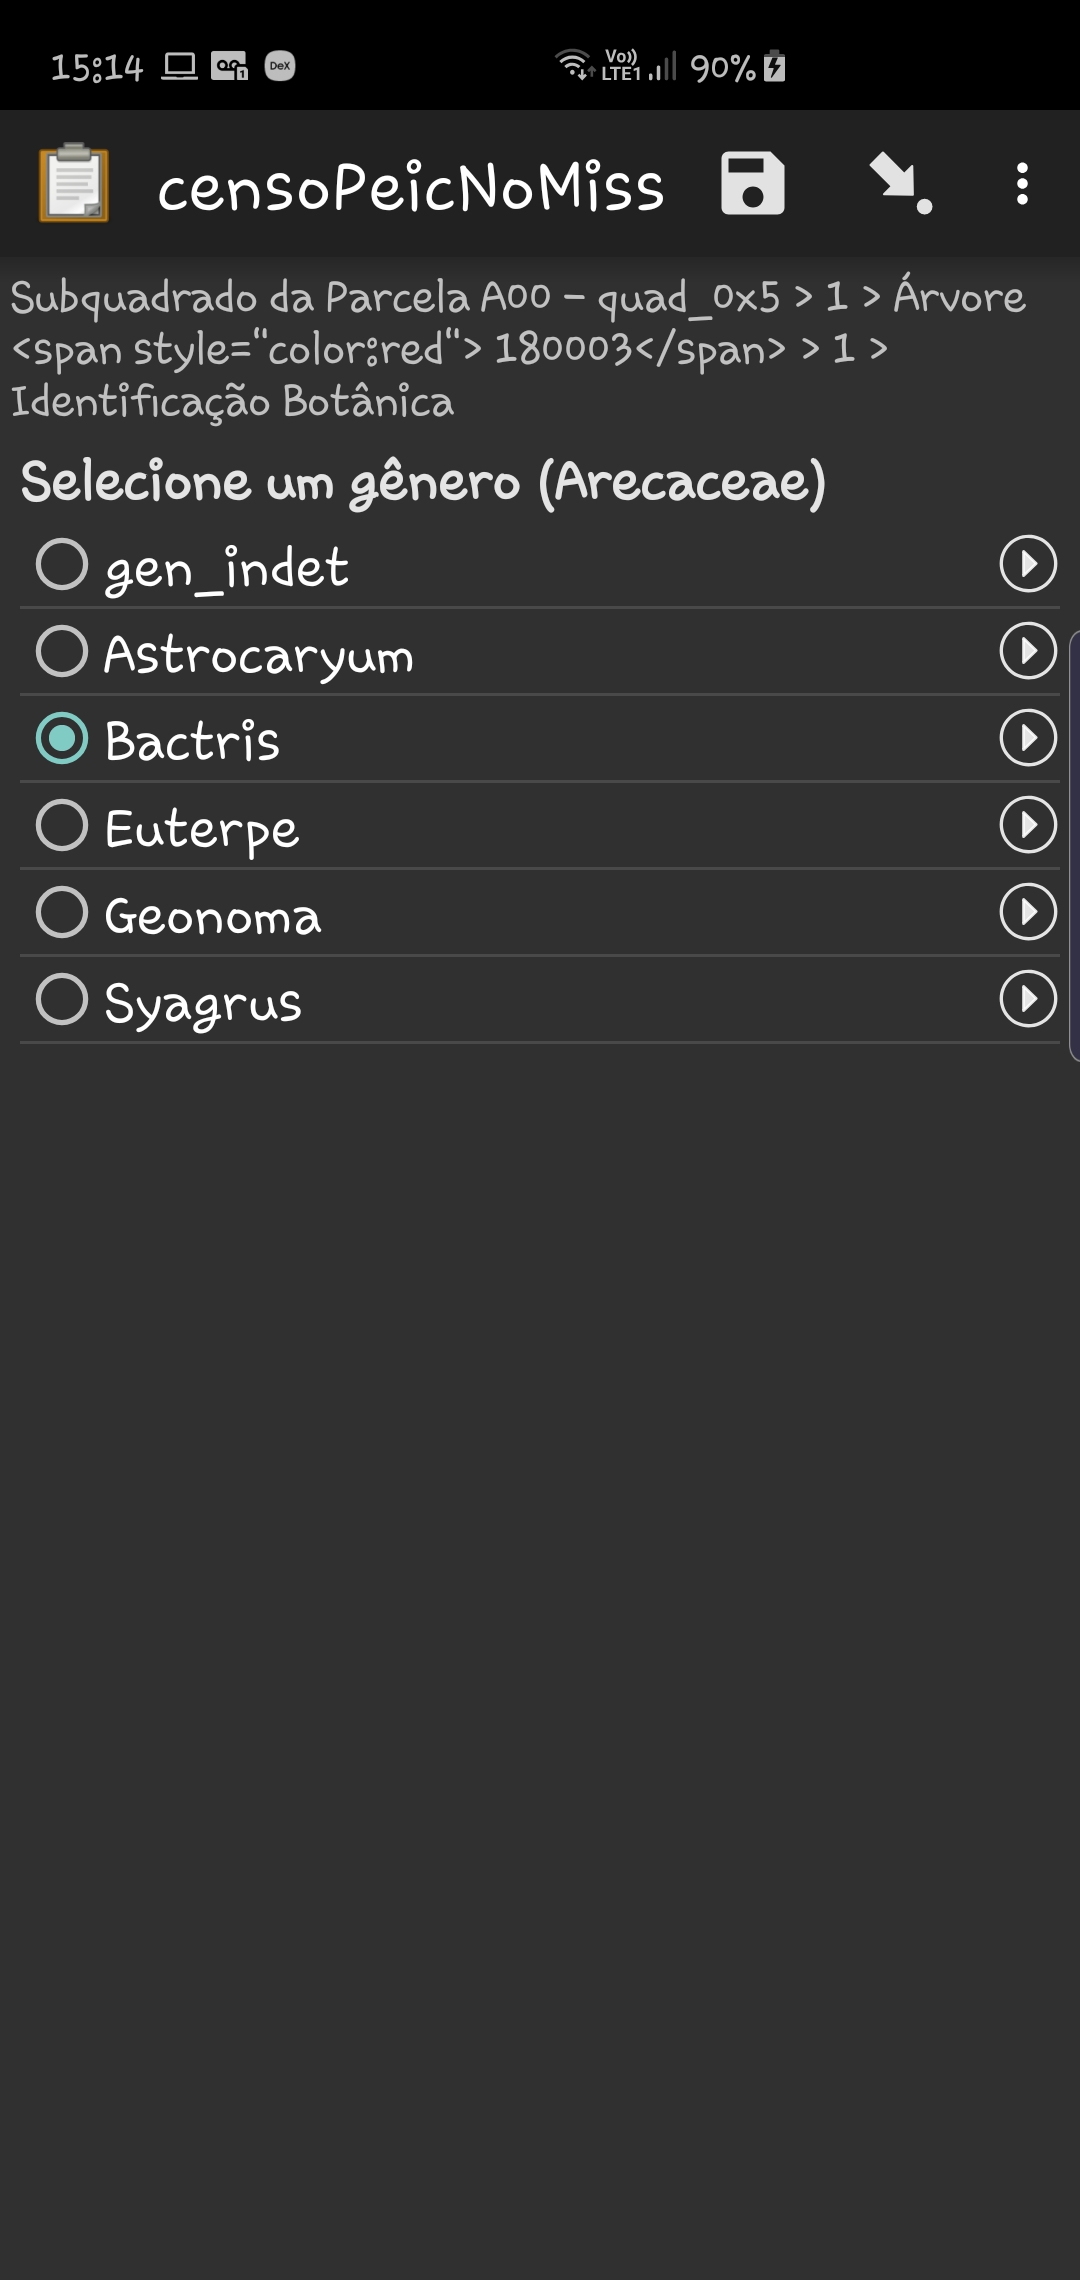Image resolution: width=1080 pixels, height=2280 pixels.
Task: Tap the go-to prompt arrow icon
Action: [x=899, y=184]
